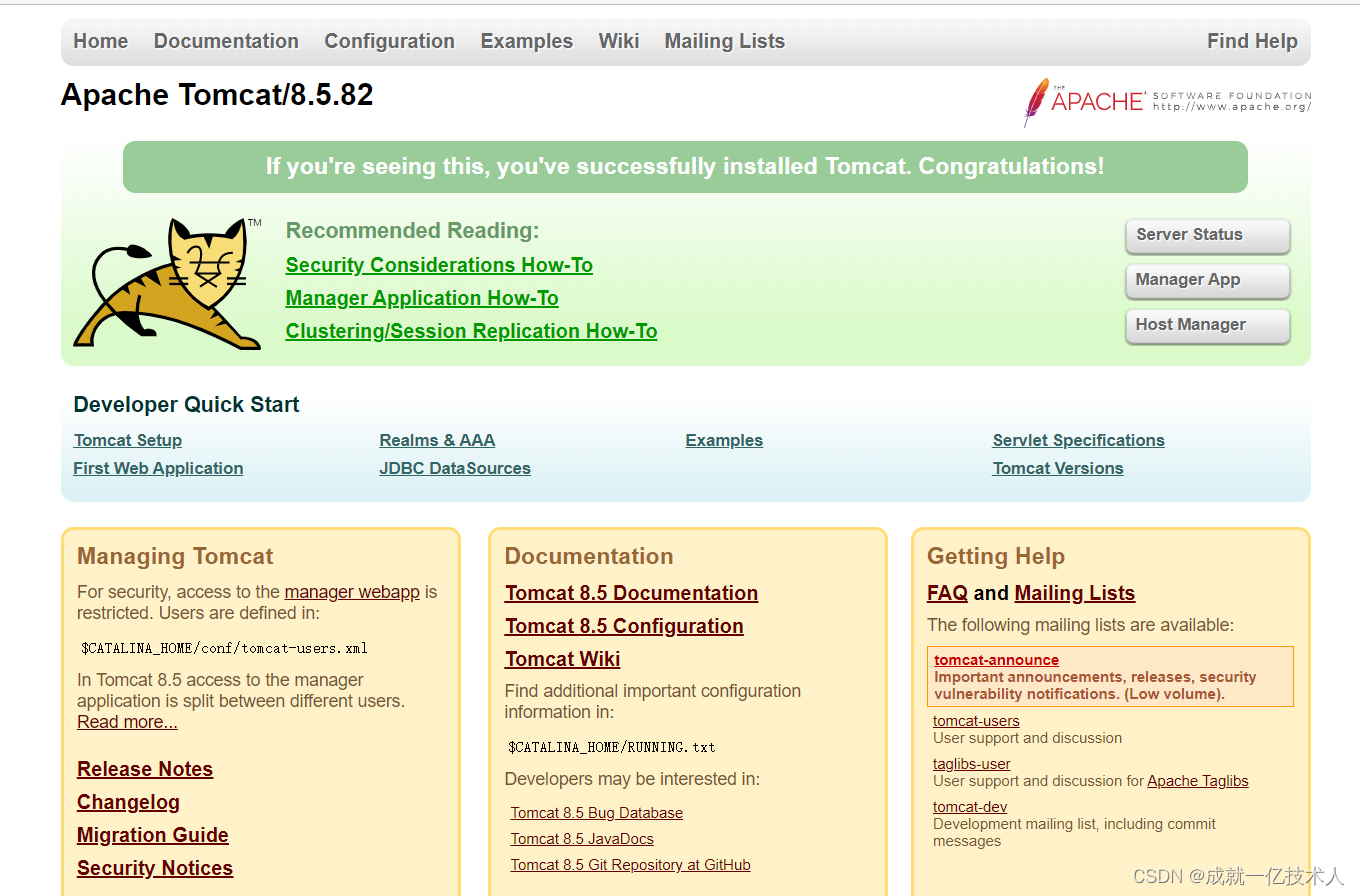
Task: Click the Host Manager button
Action: [1207, 326]
